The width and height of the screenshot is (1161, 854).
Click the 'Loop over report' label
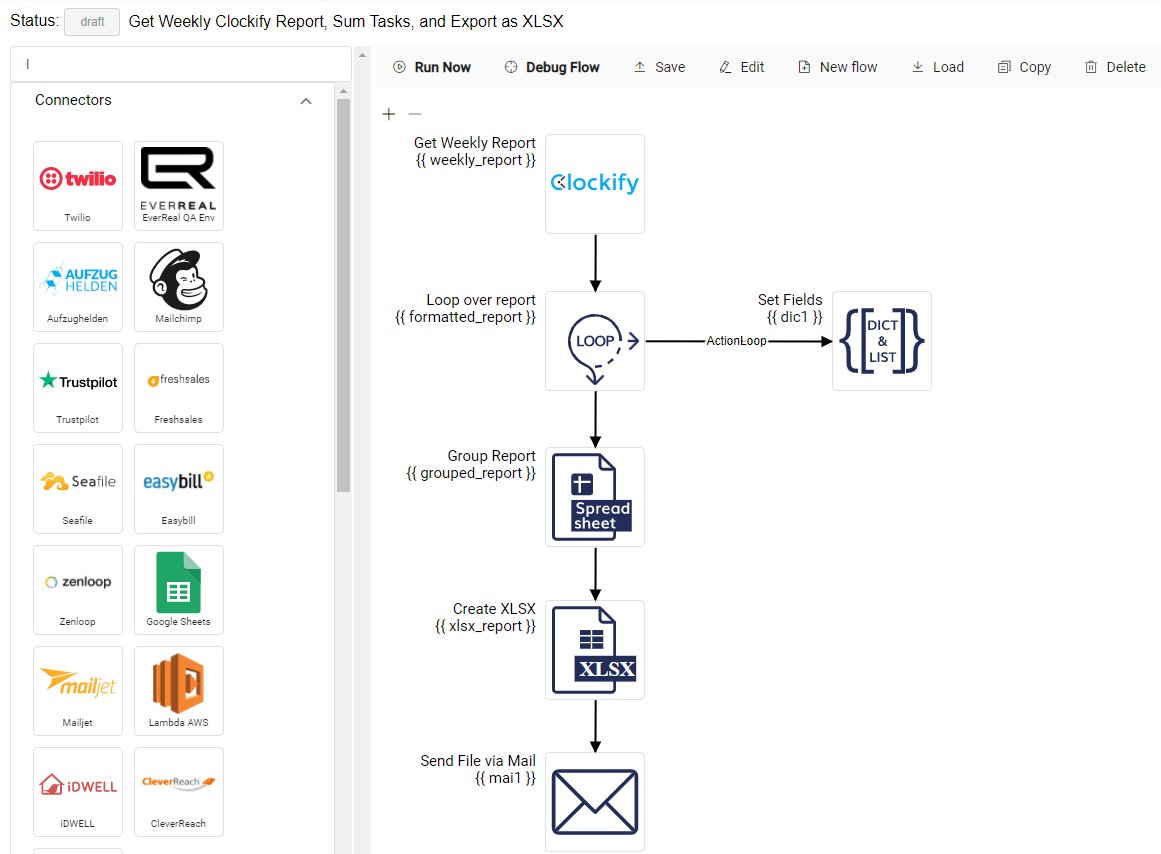pos(481,300)
